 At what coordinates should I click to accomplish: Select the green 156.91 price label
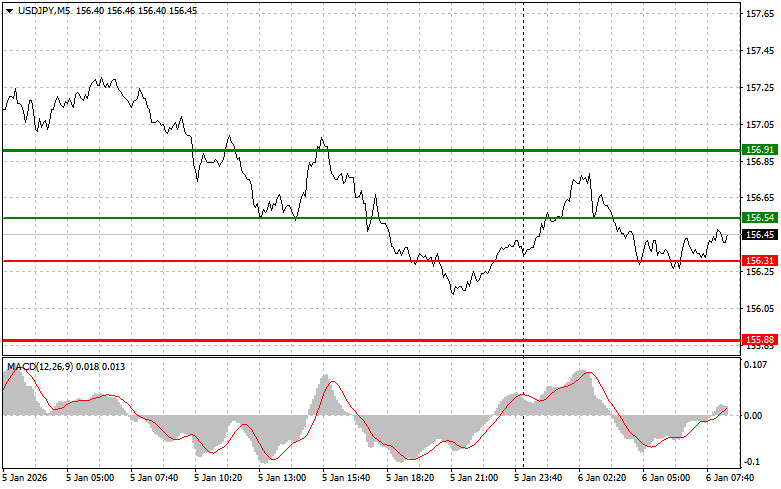(760, 149)
